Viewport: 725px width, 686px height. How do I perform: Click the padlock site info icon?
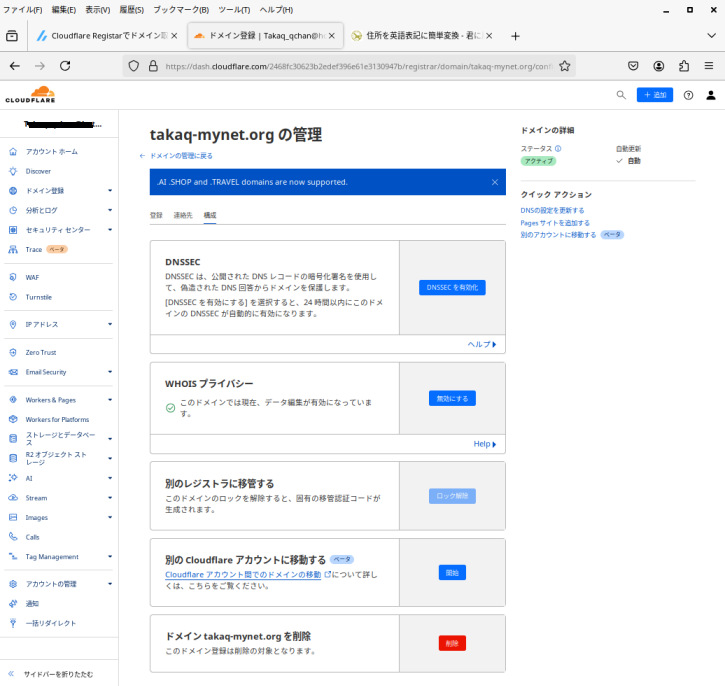pos(153,66)
